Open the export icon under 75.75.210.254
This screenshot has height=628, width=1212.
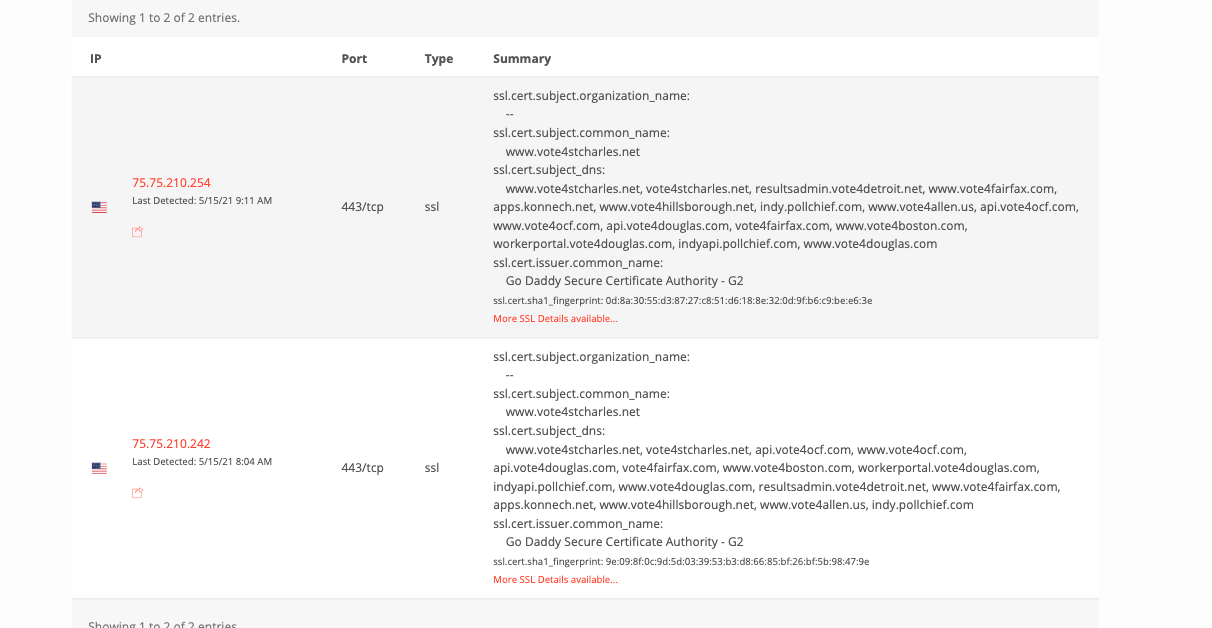[x=138, y=232]
